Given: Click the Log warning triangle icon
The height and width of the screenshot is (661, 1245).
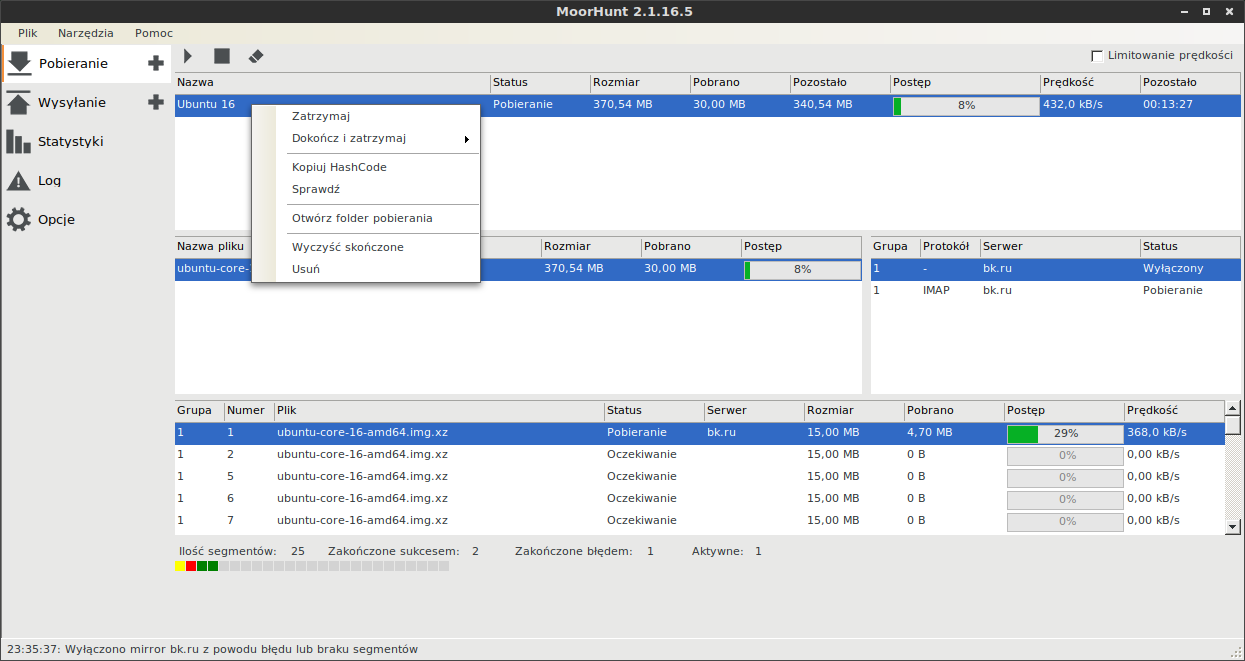Looking at the screenshot, I should [19, 181].
